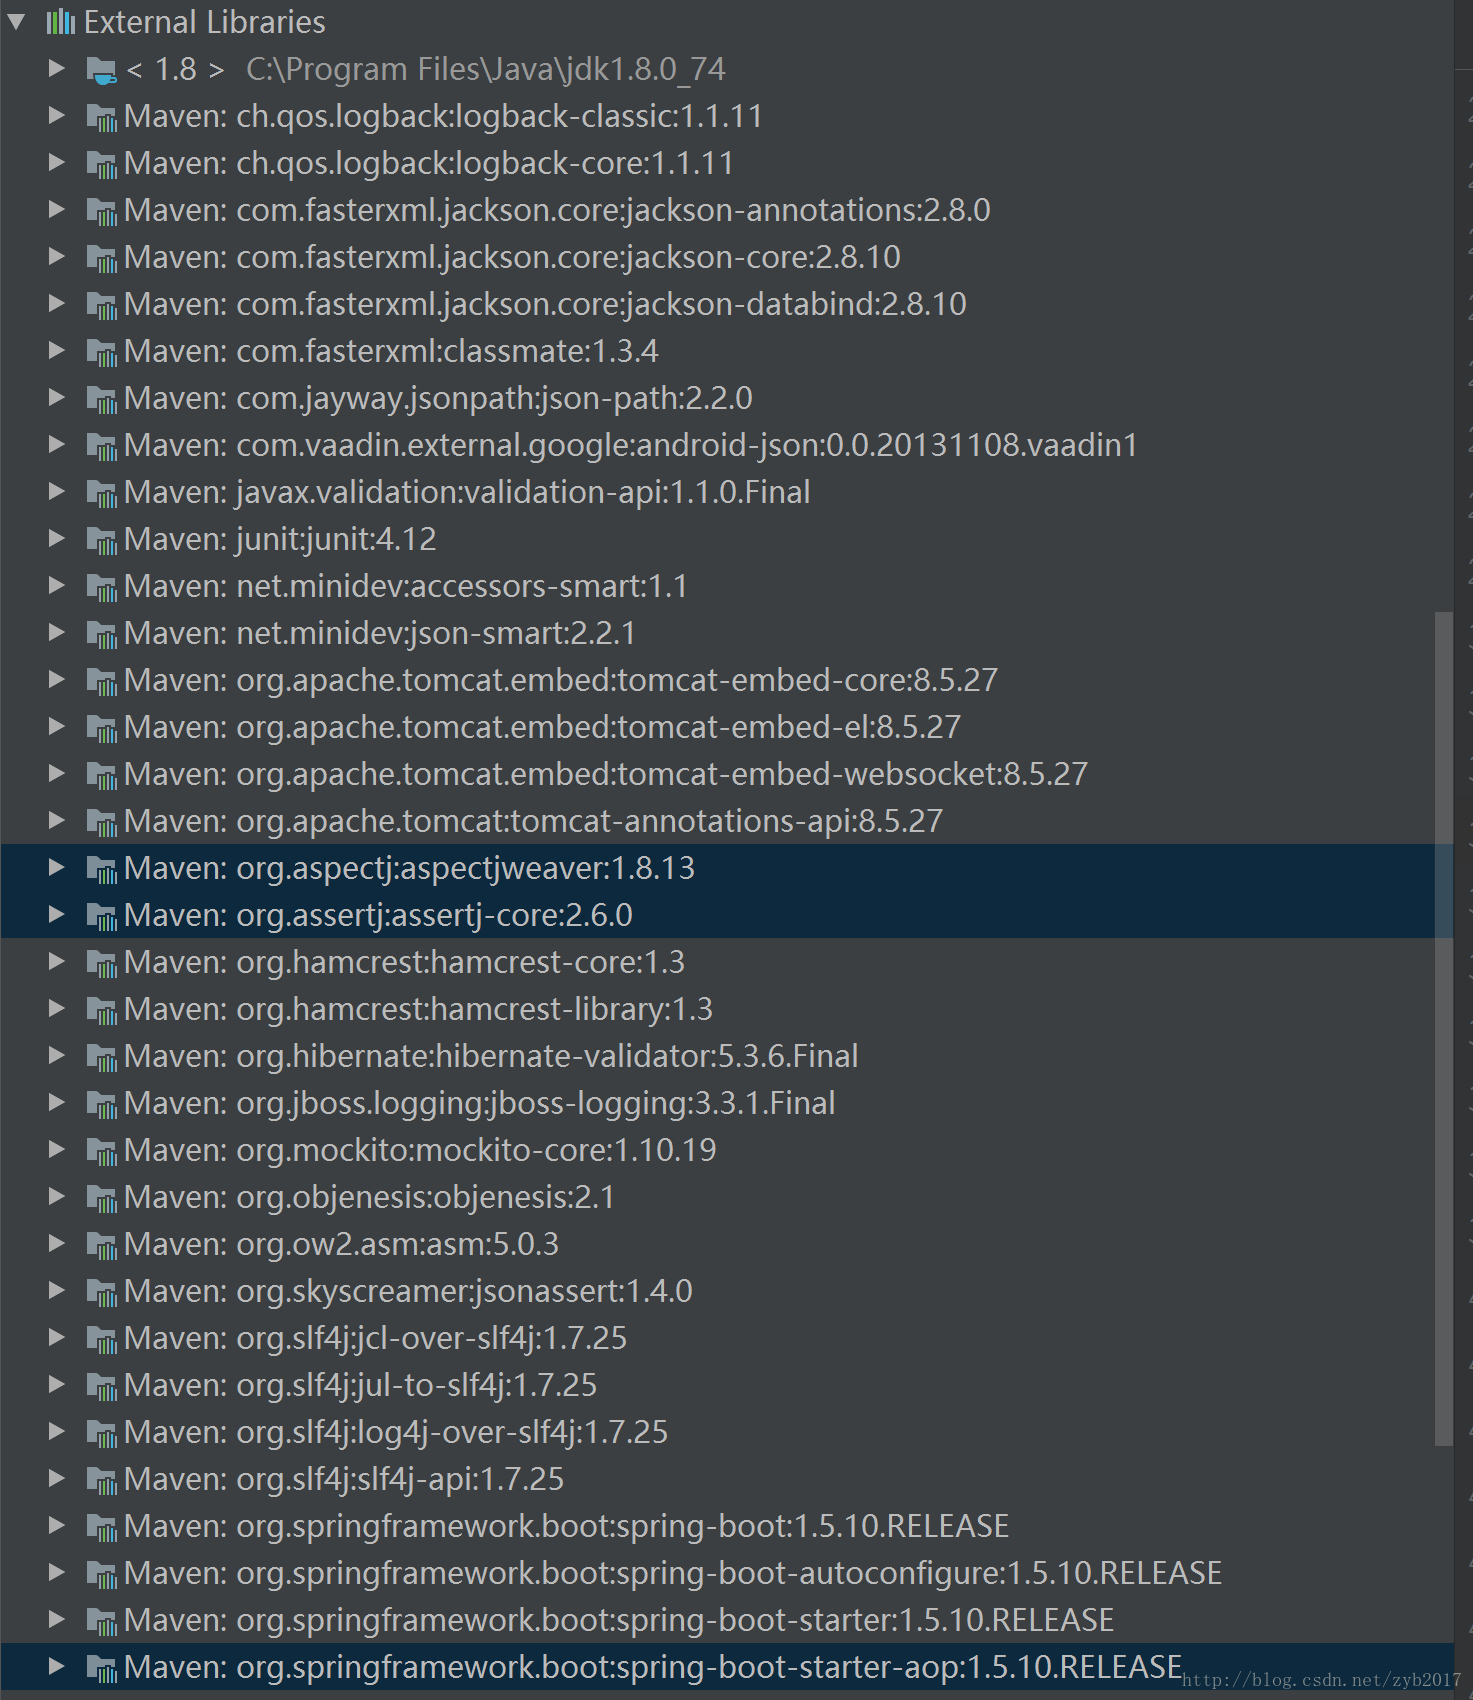This screenshot has width=1473, height=1700.
Task: Expand jackson-annotations:2.8.0 library
Action: pos(57,209)
